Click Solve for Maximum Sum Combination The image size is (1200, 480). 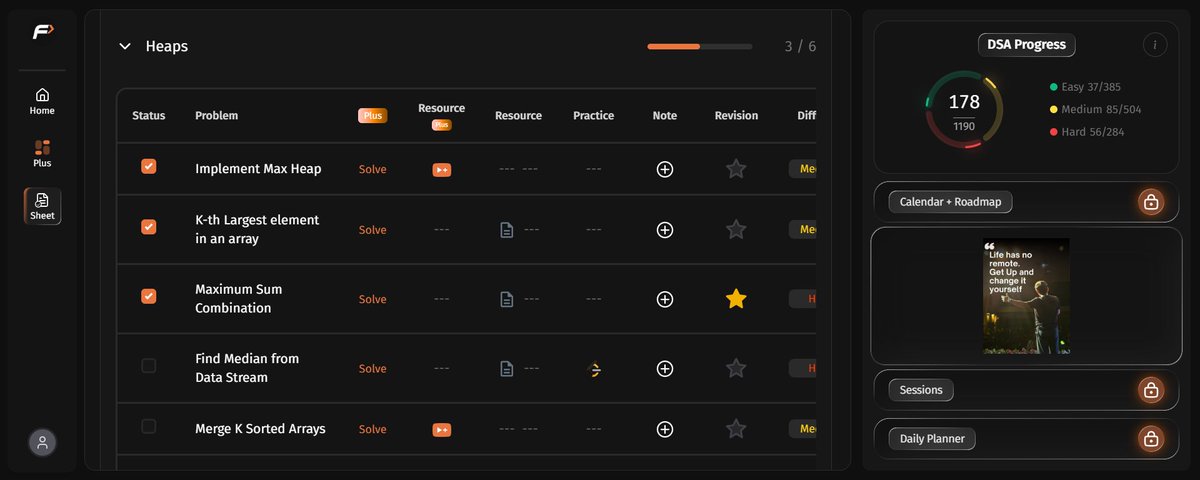[372, 299]
